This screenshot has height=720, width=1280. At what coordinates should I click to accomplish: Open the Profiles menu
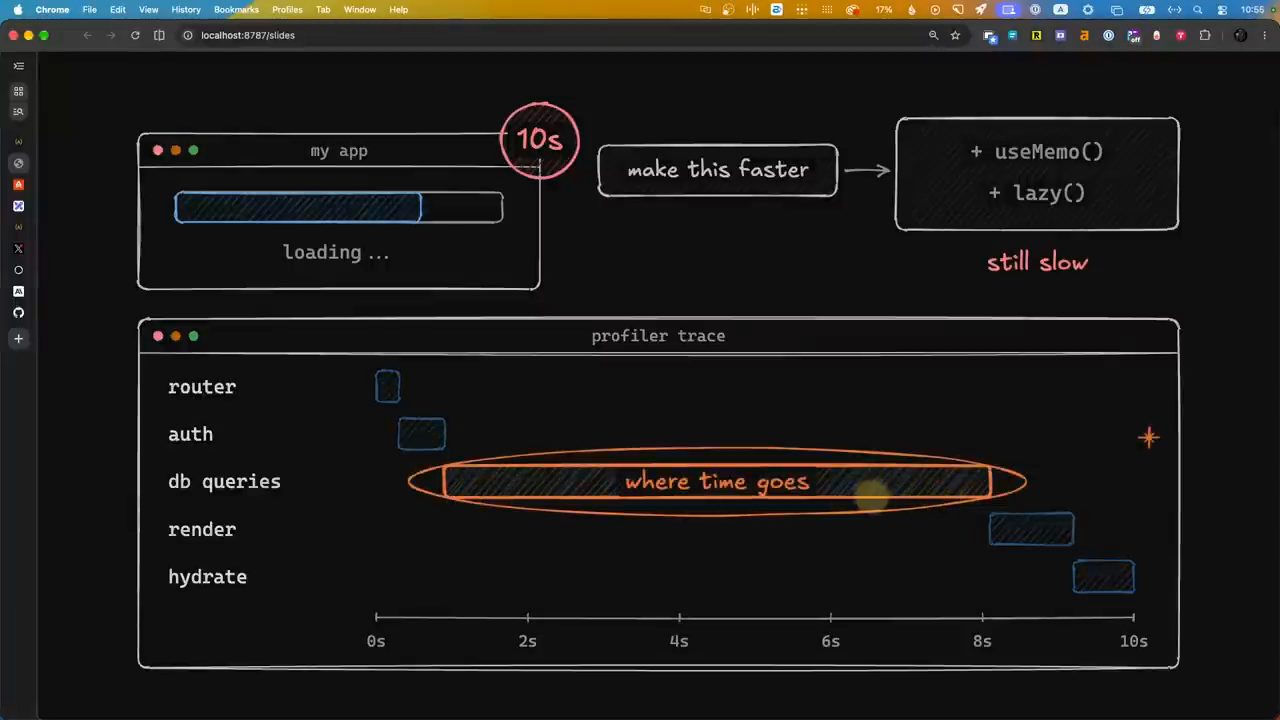pos(287,10)
